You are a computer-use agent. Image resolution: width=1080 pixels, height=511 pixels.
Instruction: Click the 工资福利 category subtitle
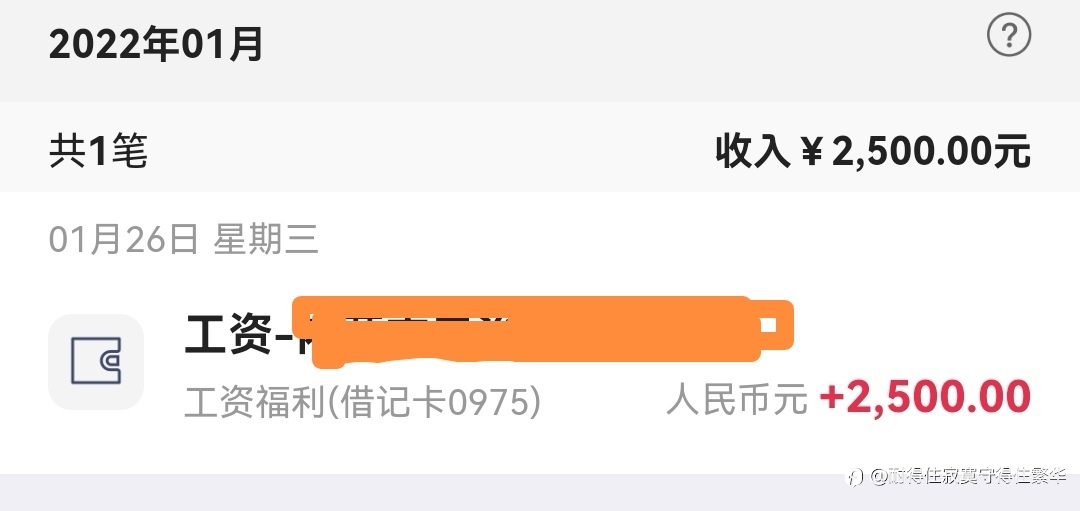click(253, 402)
